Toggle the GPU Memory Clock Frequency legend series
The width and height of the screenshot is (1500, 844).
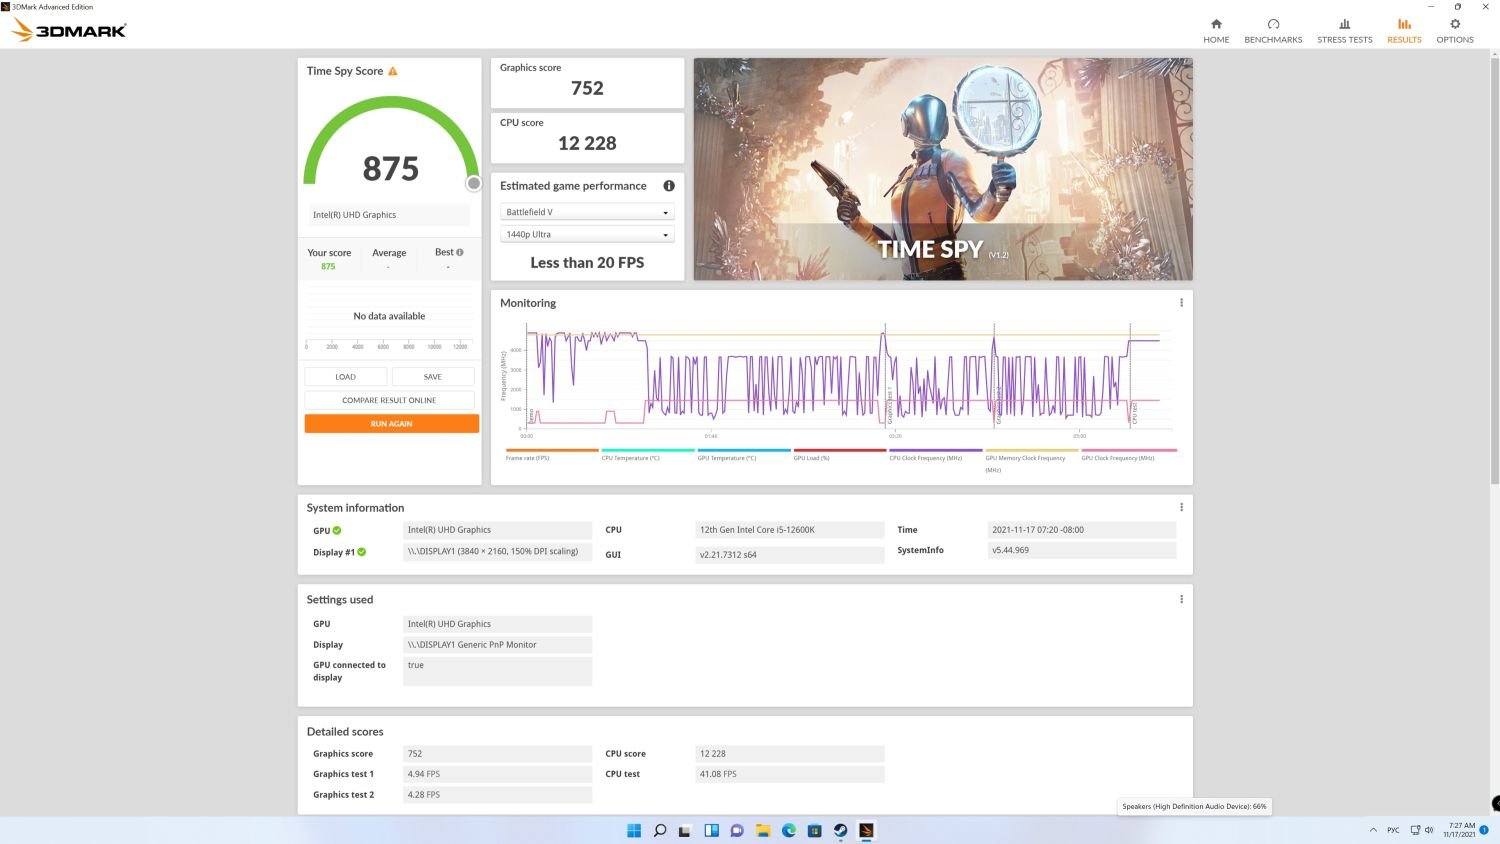tap(1032, 460)
